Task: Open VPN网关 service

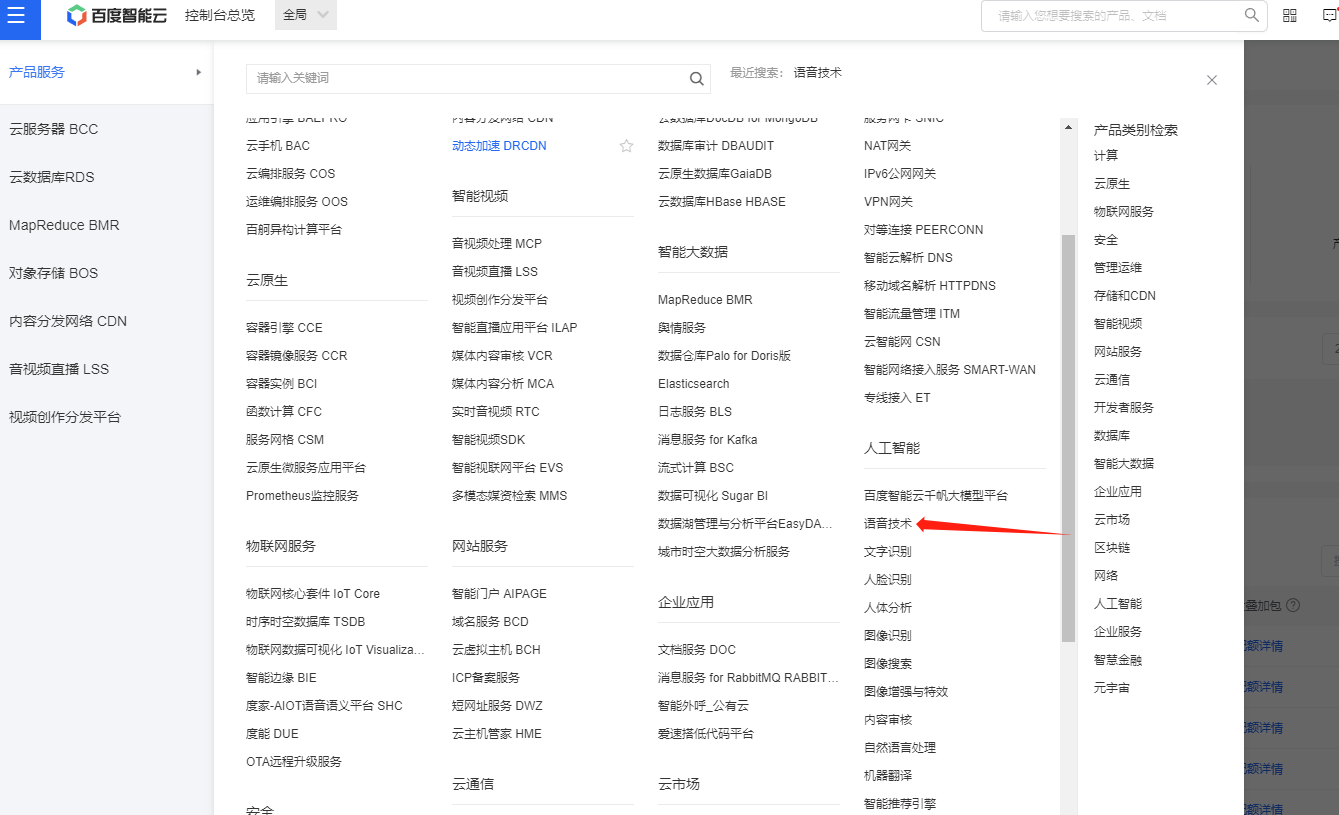Action: tap(888, 202)
